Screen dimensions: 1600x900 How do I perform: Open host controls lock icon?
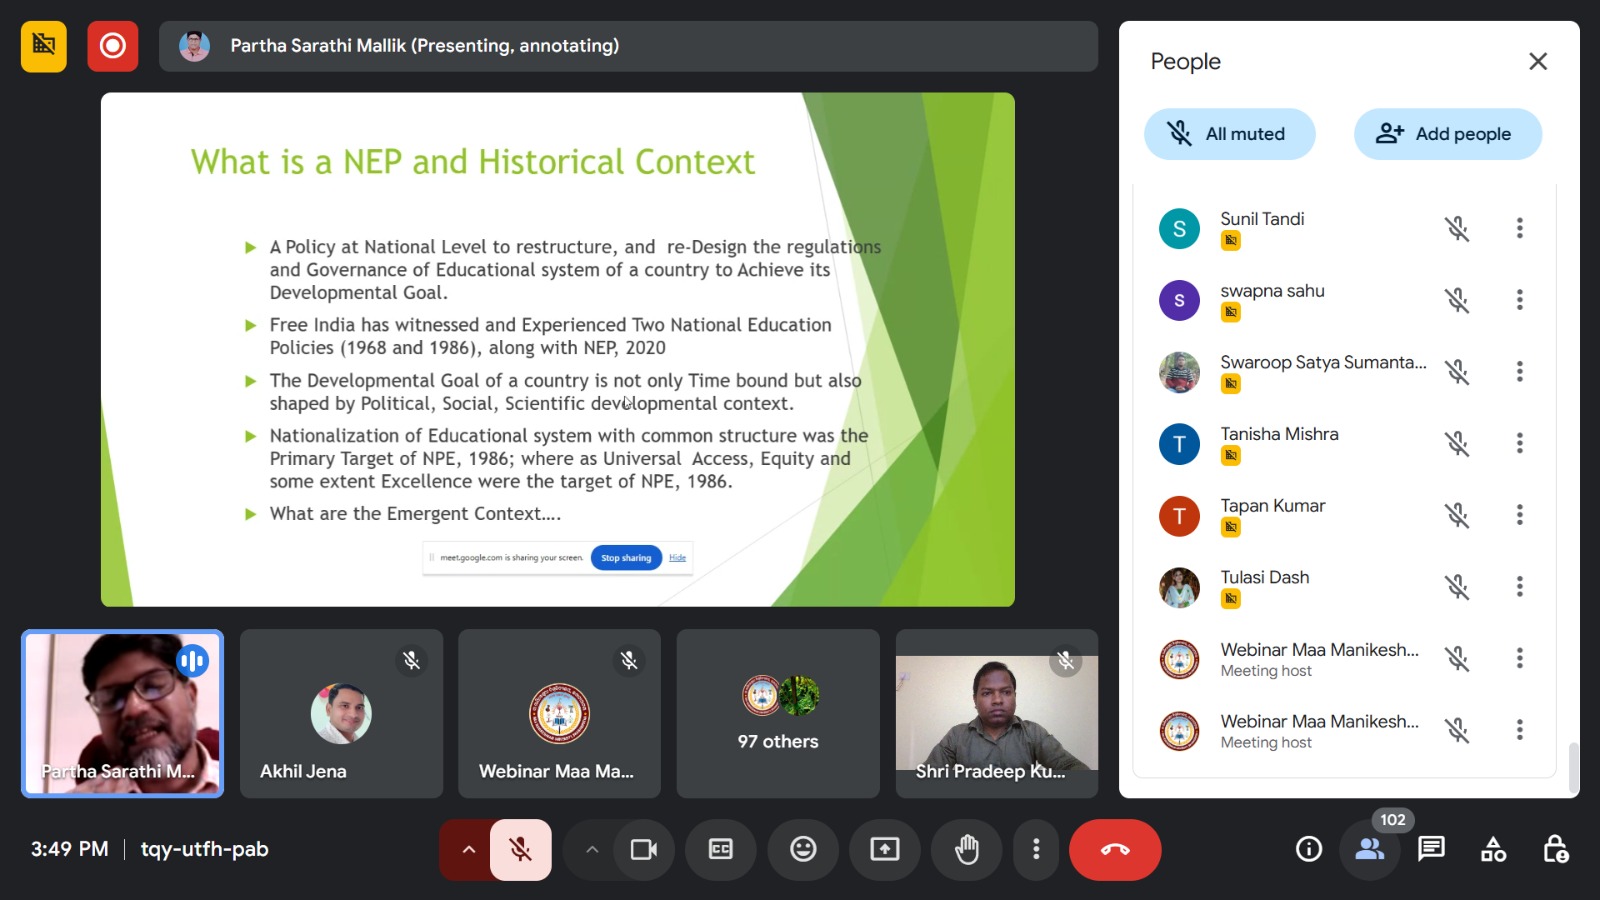click(1555, 850)
